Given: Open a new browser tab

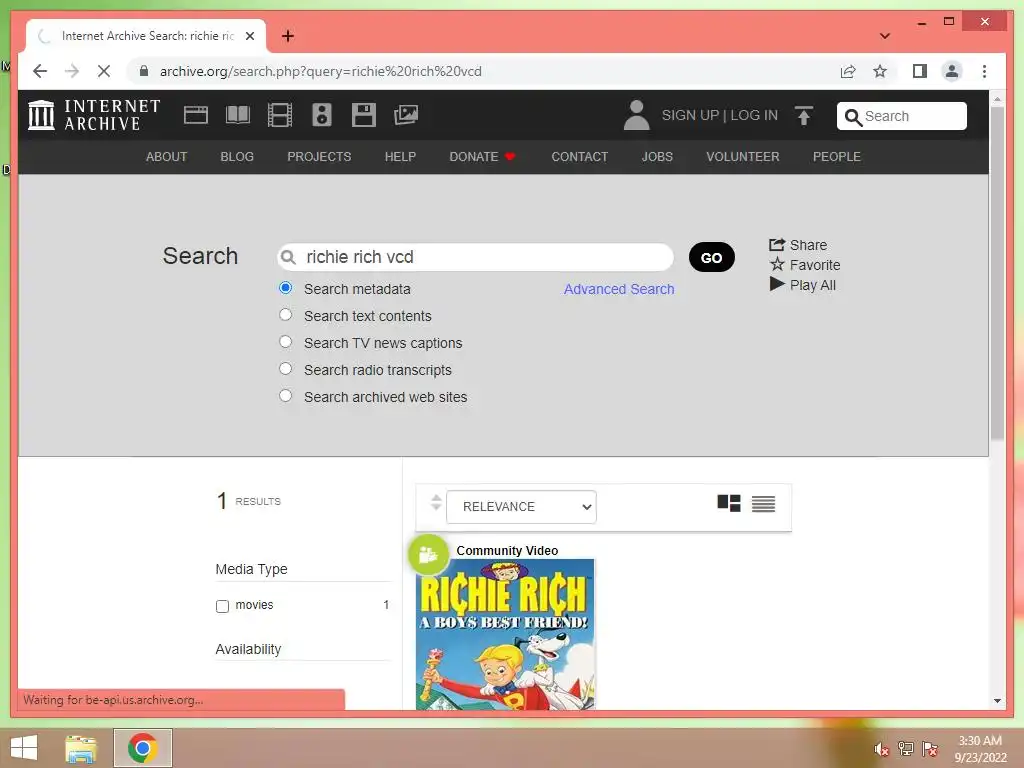Looking at the screenshot, I should pyautogui.click(x=288, y=36).
